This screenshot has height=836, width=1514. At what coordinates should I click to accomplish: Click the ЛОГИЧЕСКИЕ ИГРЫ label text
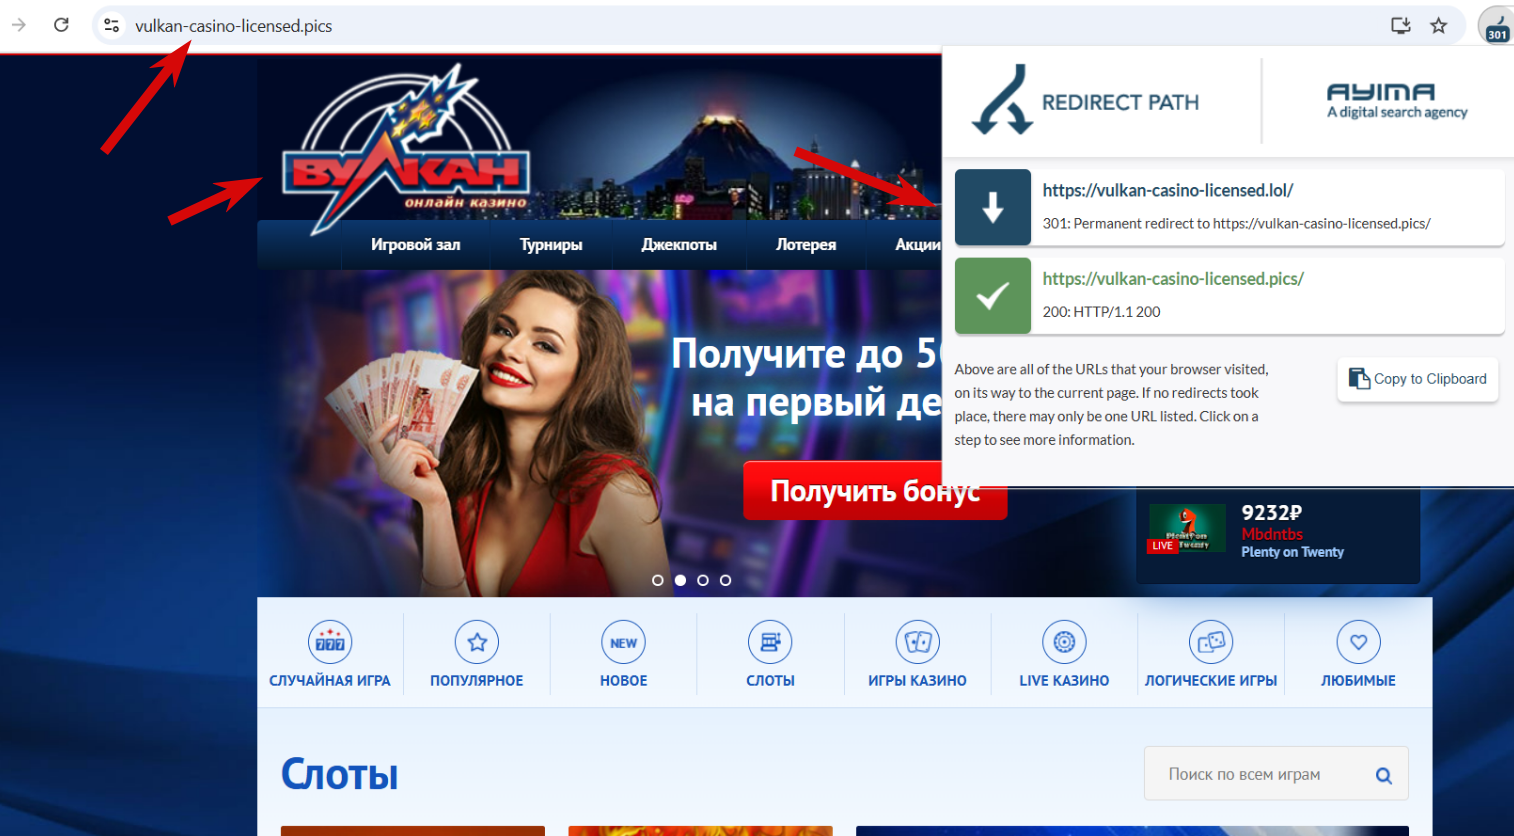pyautogui.click(x=1211, y=681)
